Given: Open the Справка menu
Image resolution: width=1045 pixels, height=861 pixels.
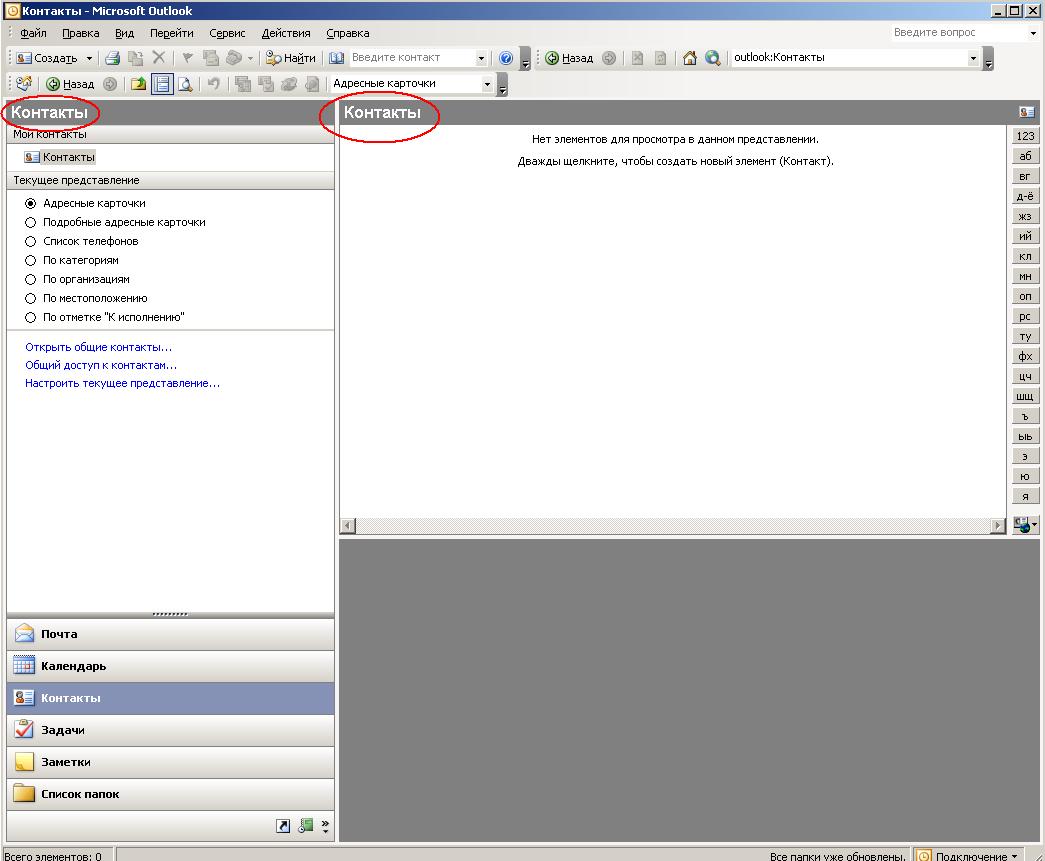Looking at the screenshot, I should click(348, 33).
